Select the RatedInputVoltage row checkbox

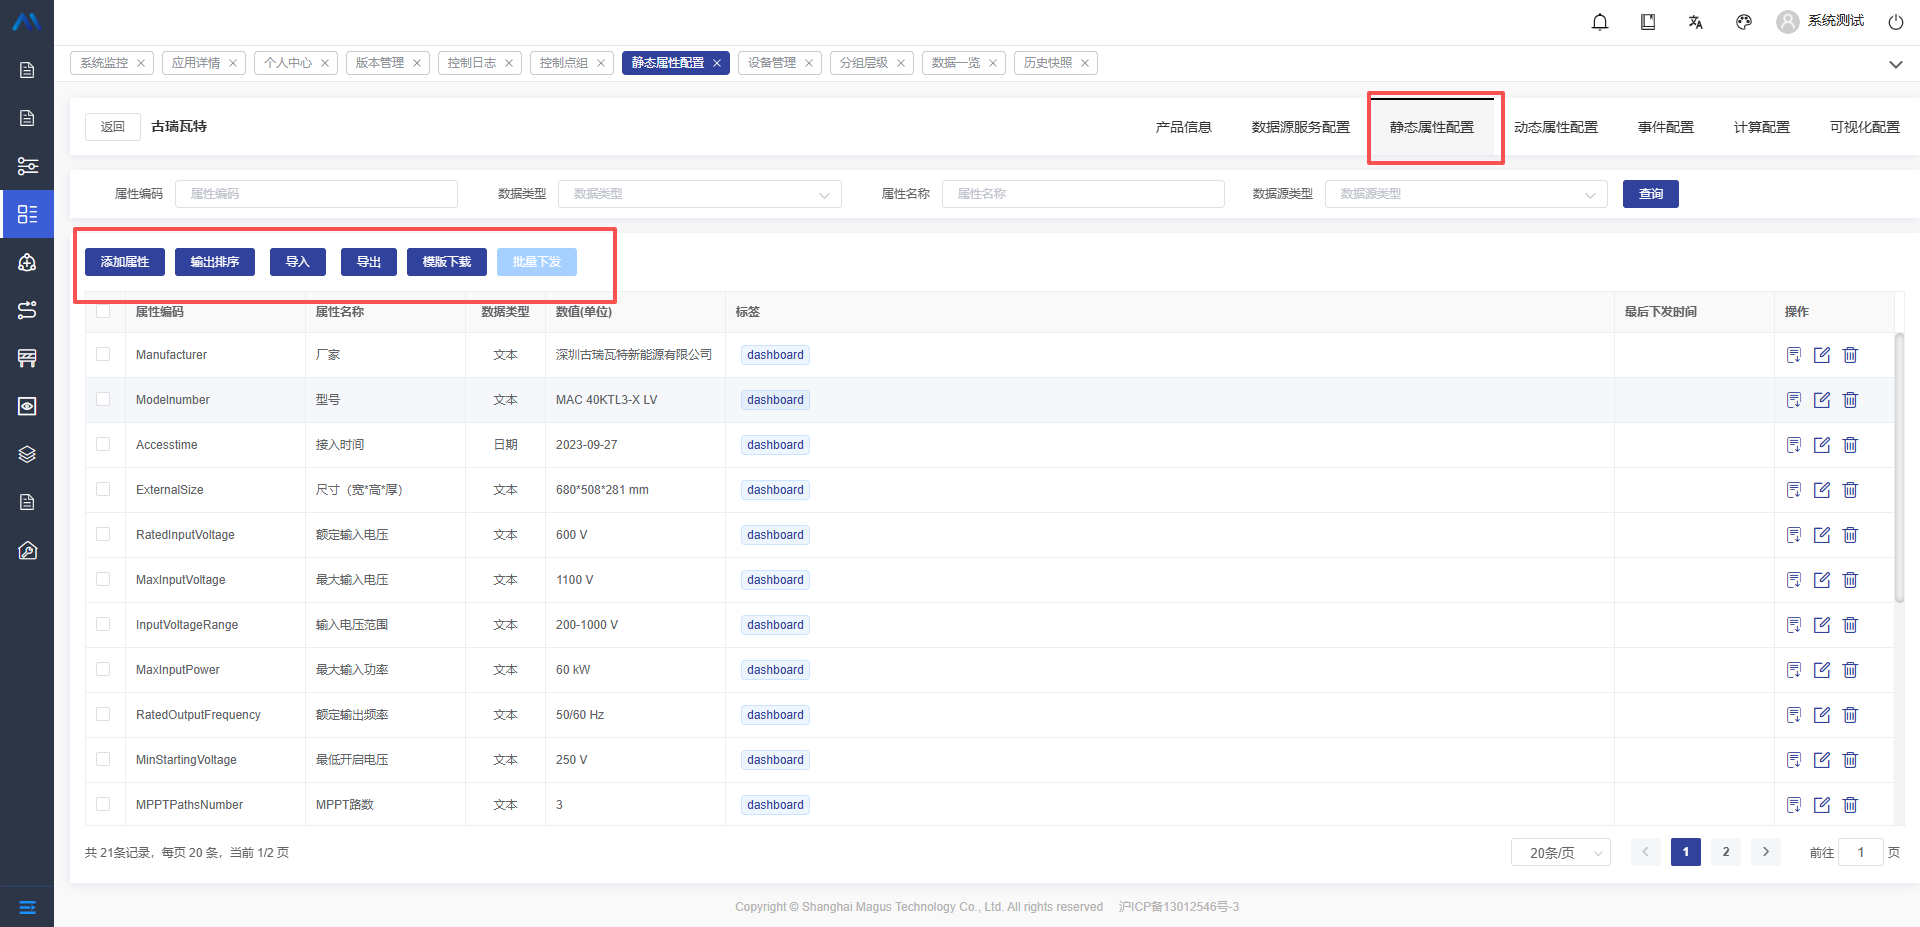click(x=103, y=534)
